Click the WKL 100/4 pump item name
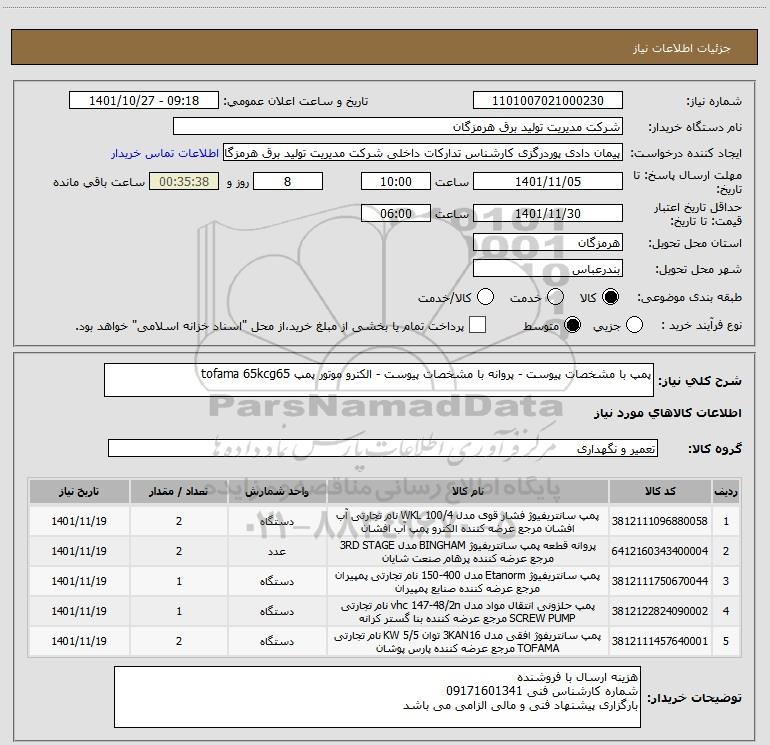Screen dimensions: 770x745 [468, 522]
